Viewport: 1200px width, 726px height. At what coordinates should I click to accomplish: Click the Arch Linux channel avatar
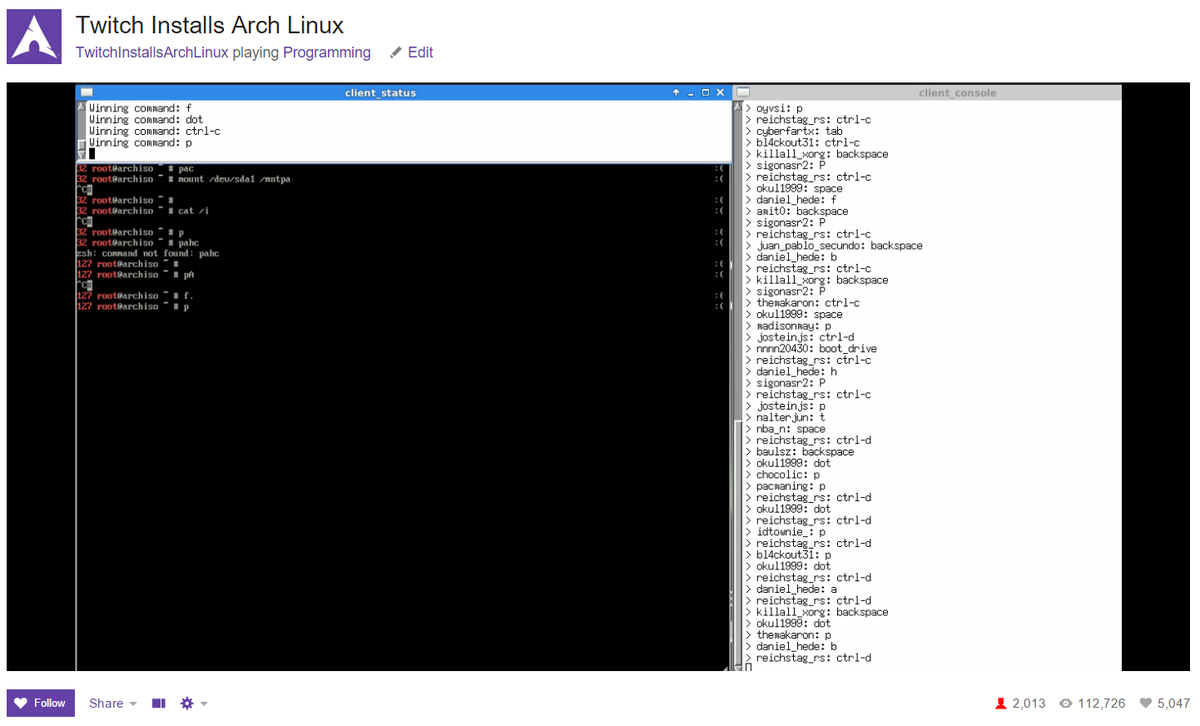point(33,34)
